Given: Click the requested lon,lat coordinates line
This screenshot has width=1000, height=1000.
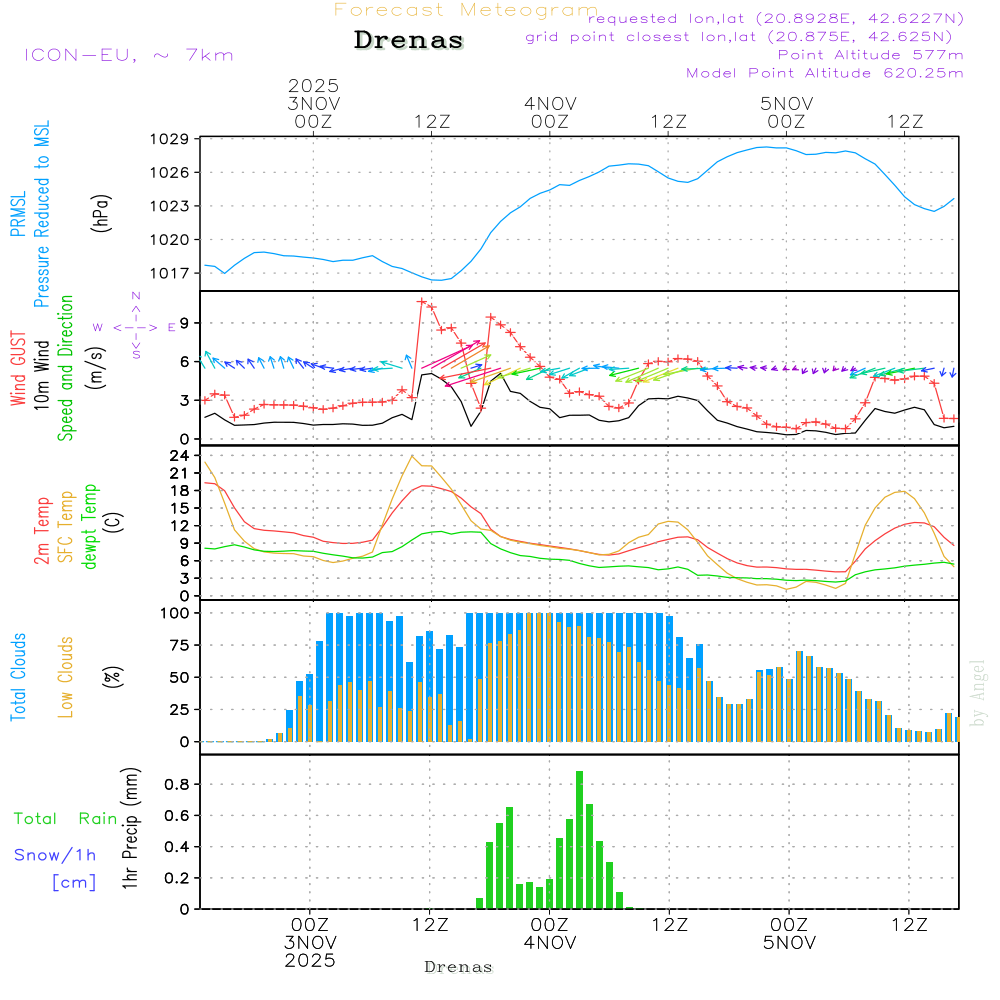Looking at the screenshot, I should click(776, 19).
